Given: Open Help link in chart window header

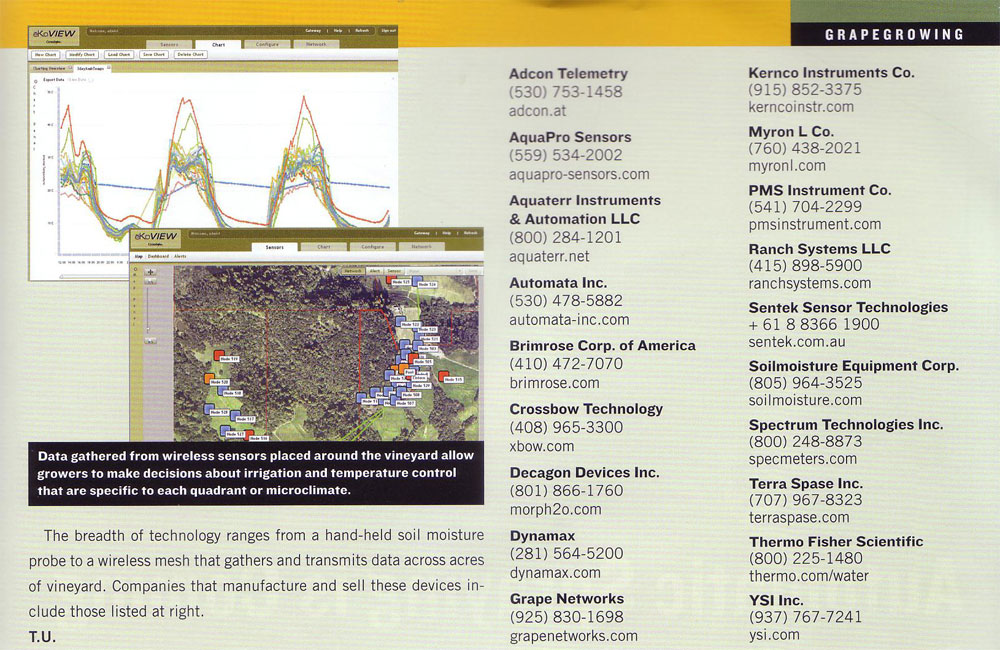Looking at the screenshot, I should pyautogui.click(x=338, y=31).
